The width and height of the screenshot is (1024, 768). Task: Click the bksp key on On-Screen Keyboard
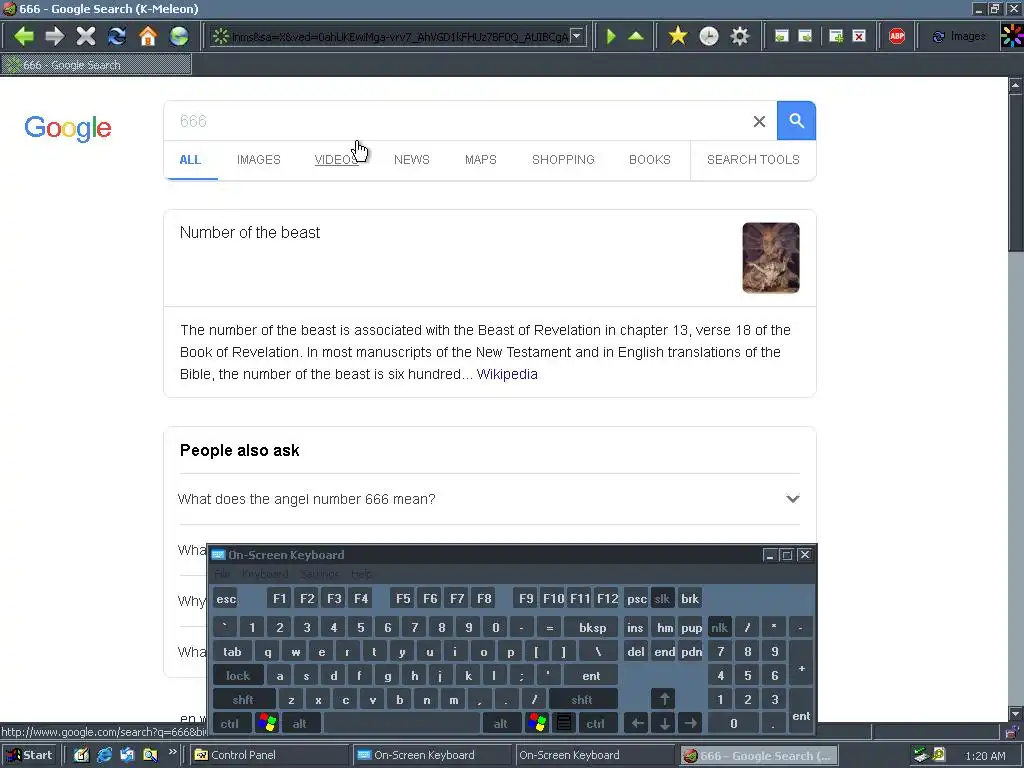592,628
